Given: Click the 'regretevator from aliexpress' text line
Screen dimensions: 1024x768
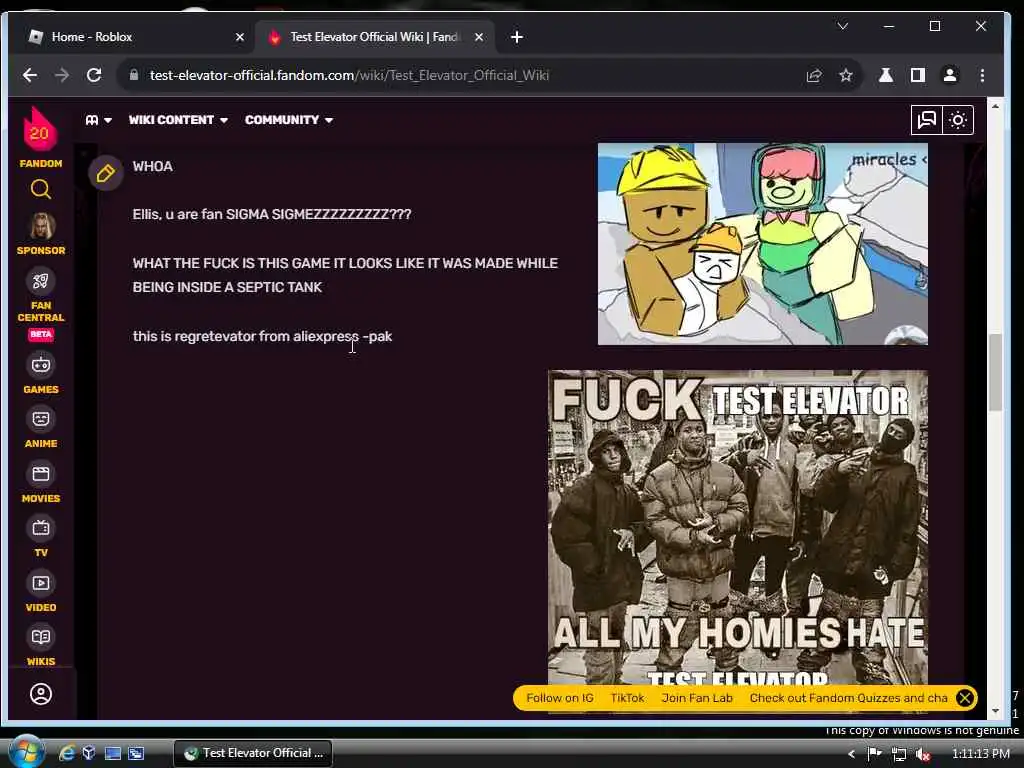Looking at the screenshot, I should pyautogui.click(x=263, y=336).
